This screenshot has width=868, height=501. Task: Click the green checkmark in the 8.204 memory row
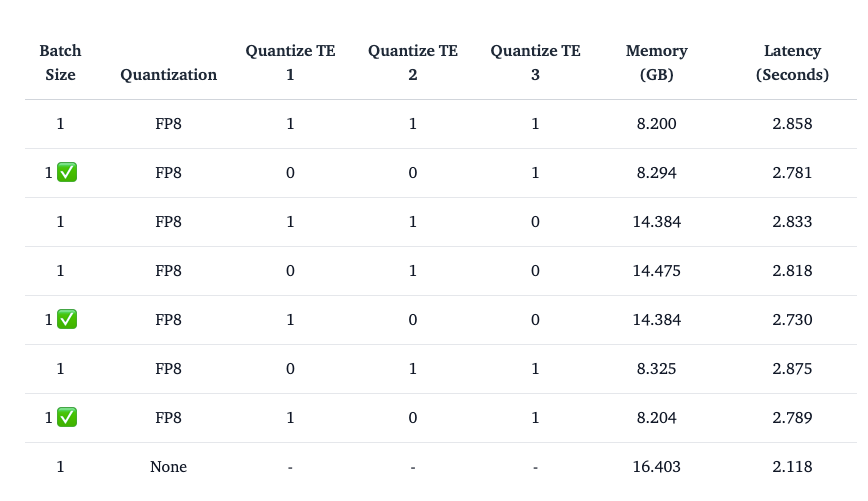point(67,417)
